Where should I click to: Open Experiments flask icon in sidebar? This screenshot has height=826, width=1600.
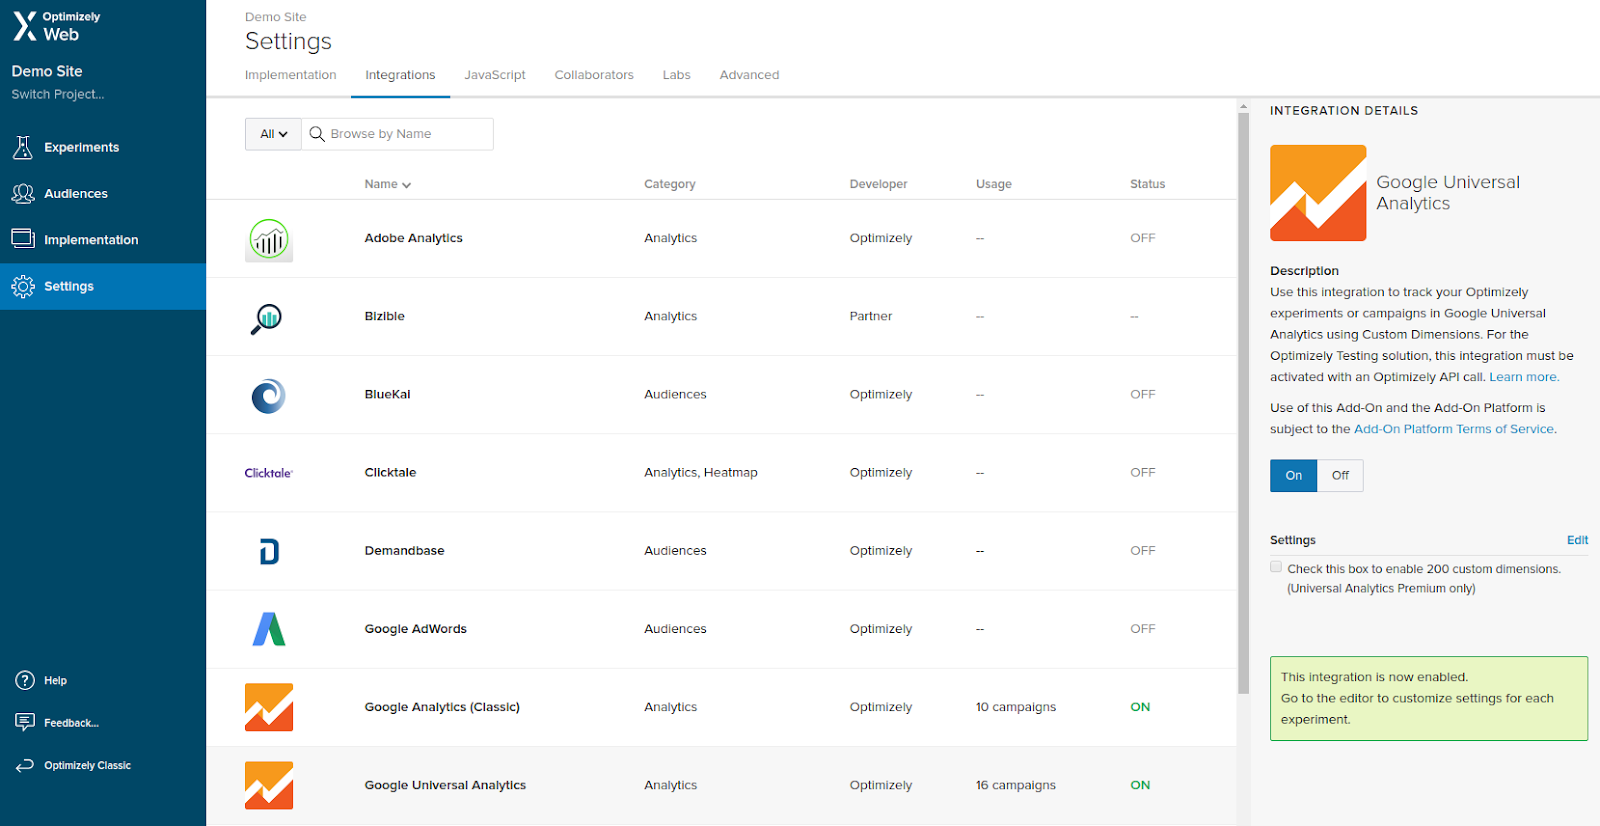pos(23,147)
